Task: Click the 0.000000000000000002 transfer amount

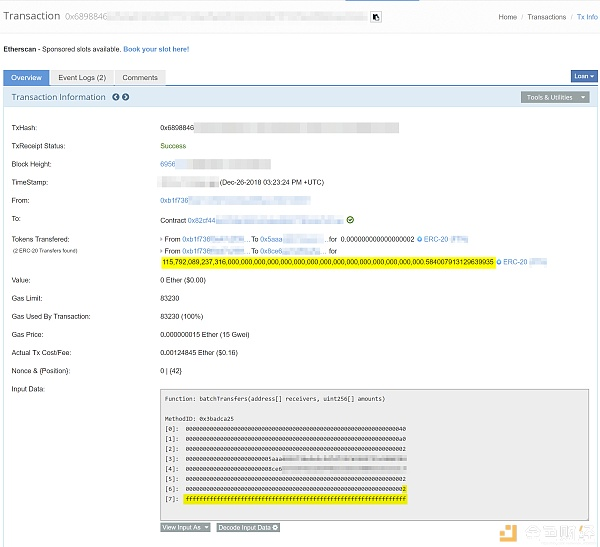Action: 377,239
